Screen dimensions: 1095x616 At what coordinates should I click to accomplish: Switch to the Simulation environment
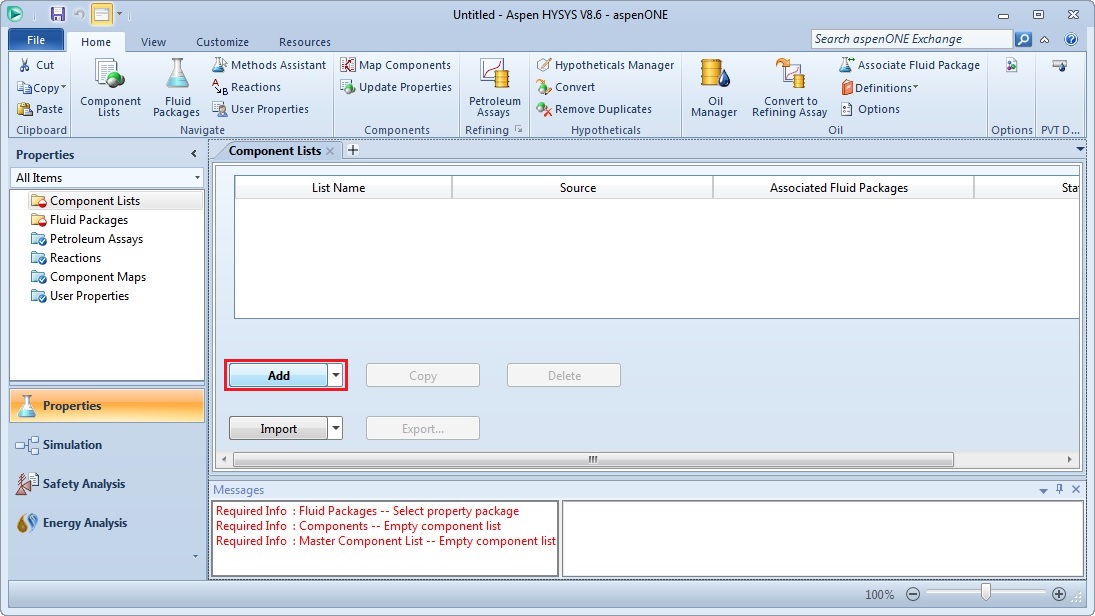pyautogui.click(x=72, y=445)
